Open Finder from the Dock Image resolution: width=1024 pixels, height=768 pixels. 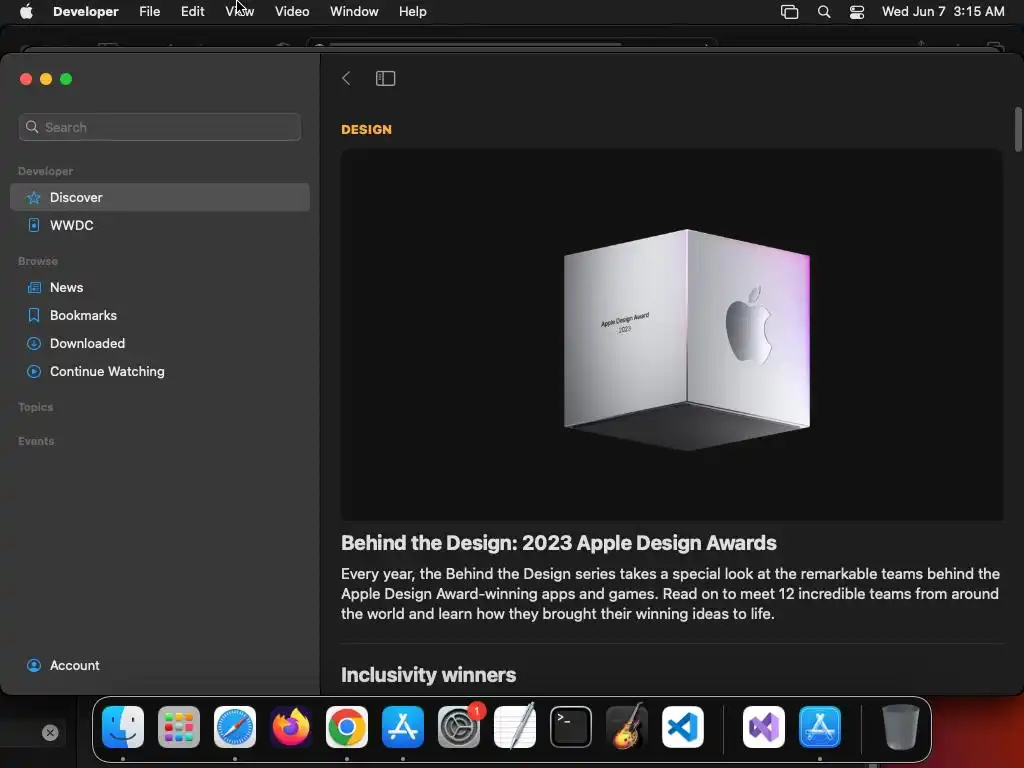click(123, 727)
